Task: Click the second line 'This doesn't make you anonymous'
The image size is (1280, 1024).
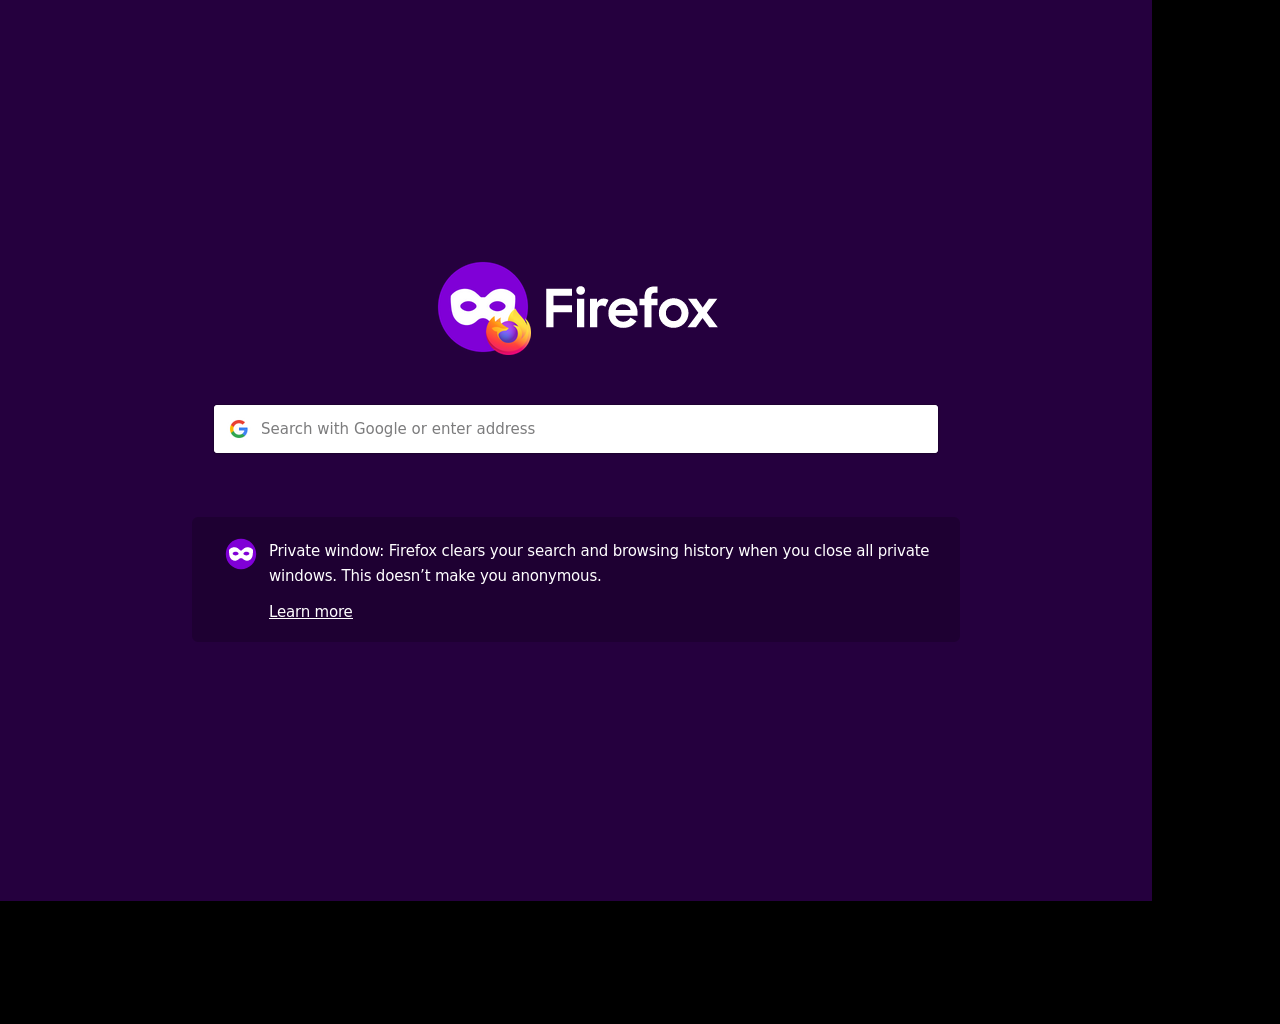Action: [x=471, y=576]
